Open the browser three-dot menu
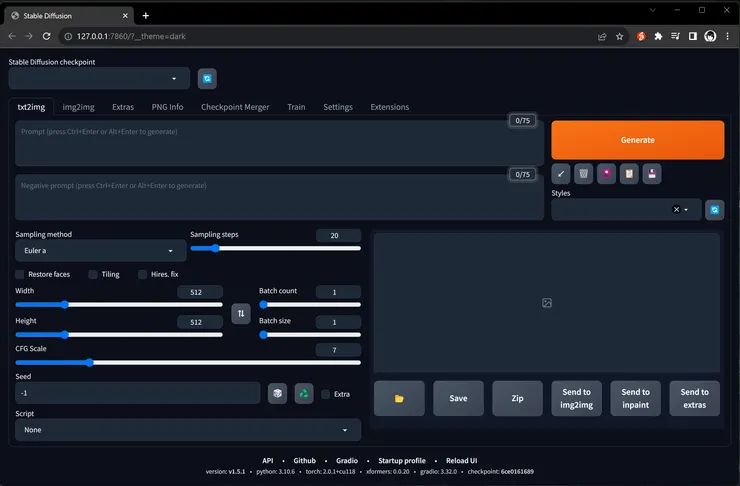This screenshot has height=486, width=740. [x=728, y=36]
